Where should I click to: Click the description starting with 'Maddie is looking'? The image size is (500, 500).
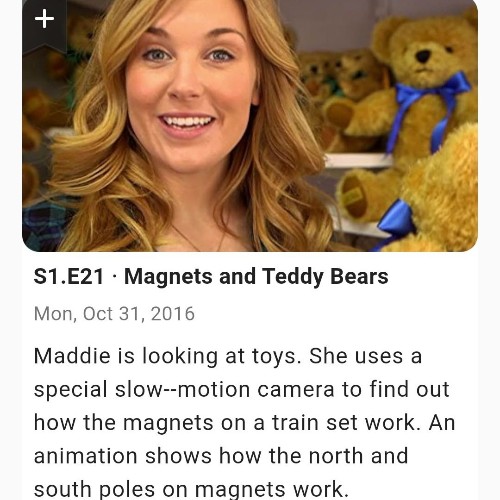coord(245,423)
